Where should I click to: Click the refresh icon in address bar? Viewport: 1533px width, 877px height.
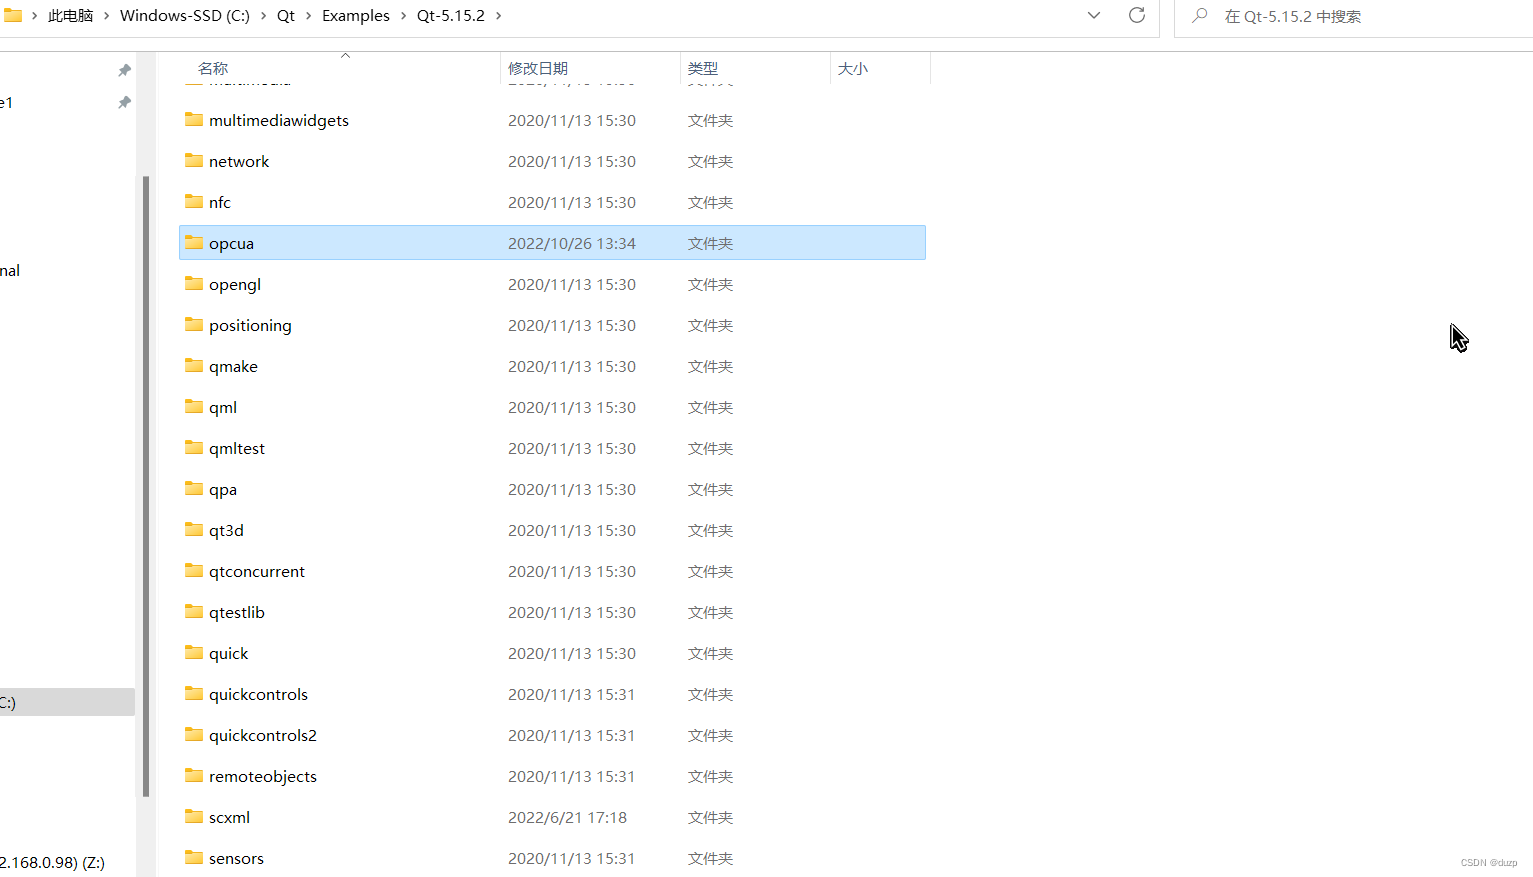(x=1137, y=15)
